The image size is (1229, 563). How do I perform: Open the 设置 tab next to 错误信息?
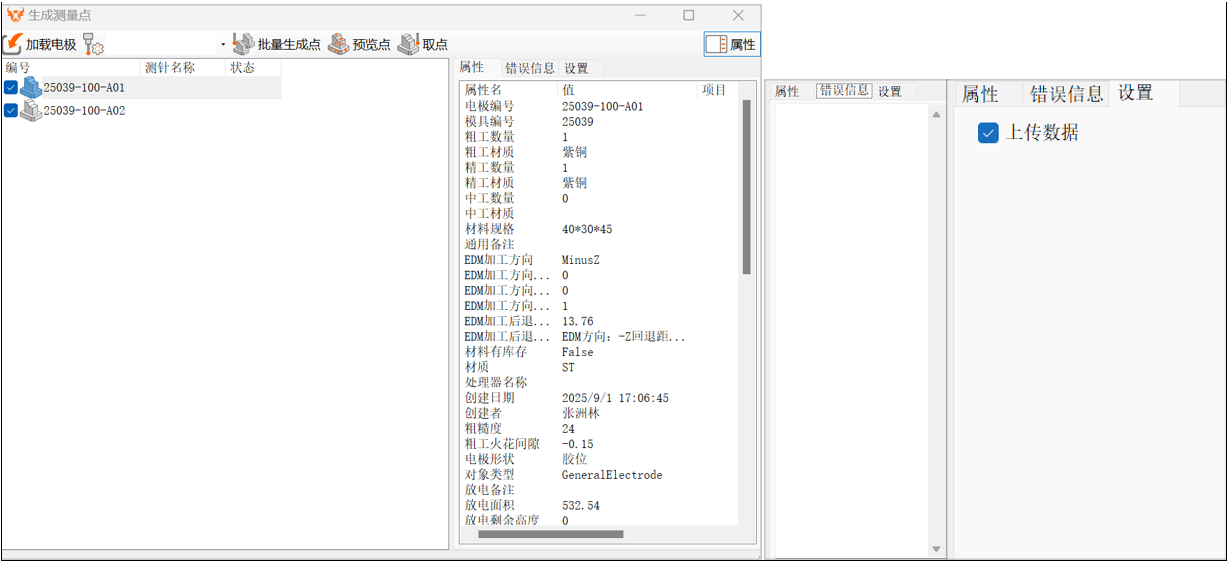(576, 68)
